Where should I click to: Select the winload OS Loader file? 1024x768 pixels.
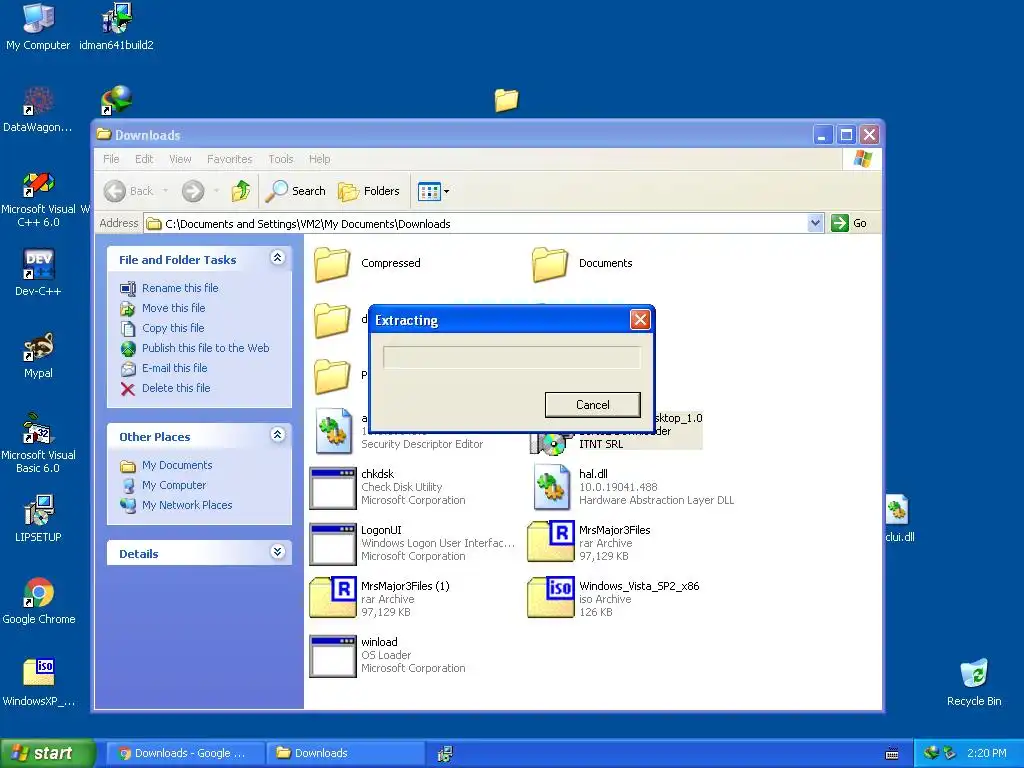point(332,656)
